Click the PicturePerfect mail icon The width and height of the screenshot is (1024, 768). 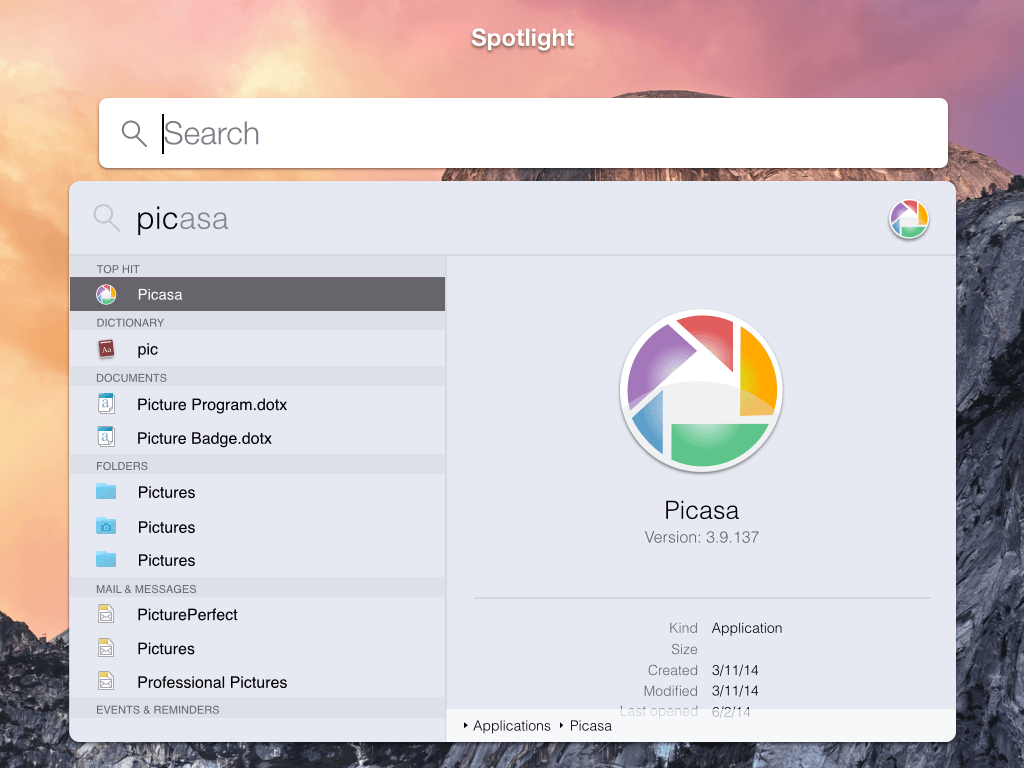click(106, 614)
